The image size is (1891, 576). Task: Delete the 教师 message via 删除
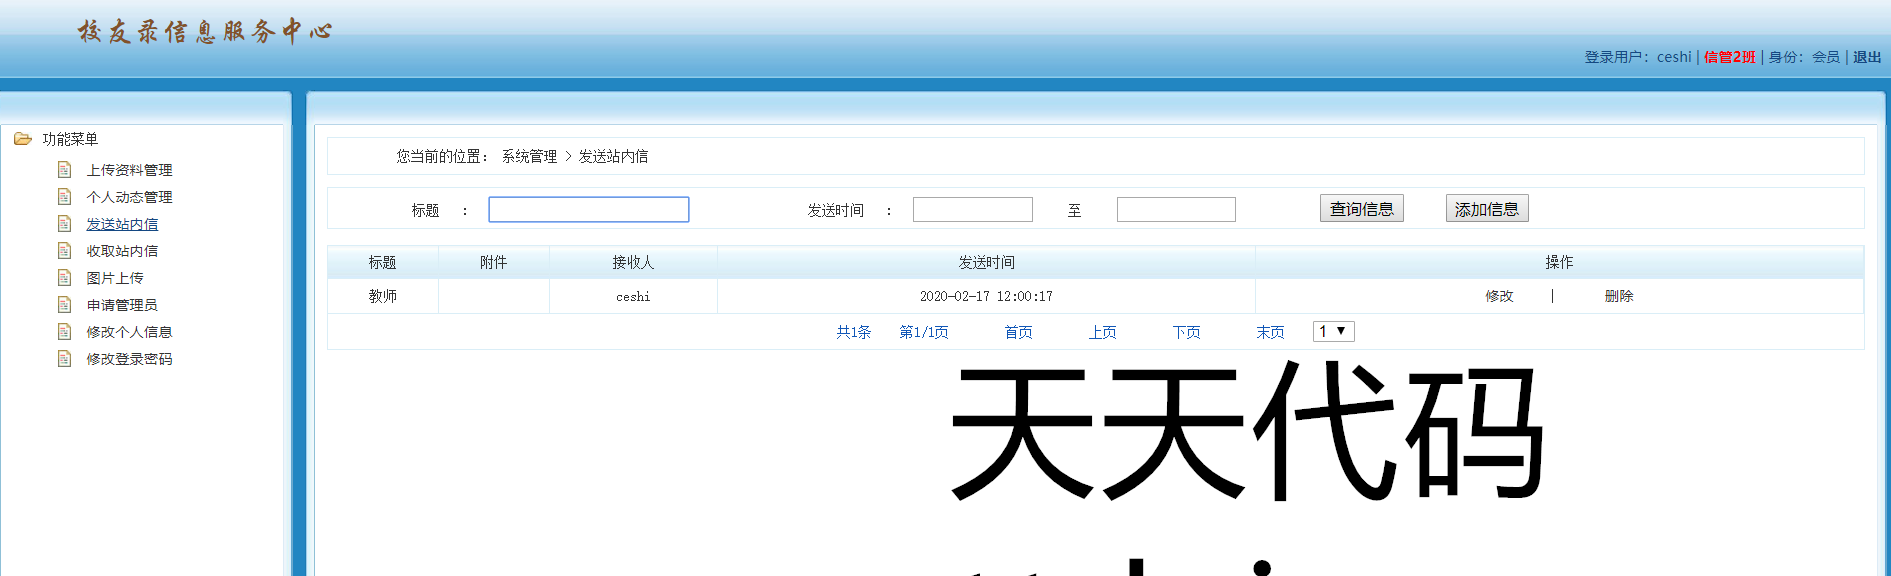point(1618,296)
